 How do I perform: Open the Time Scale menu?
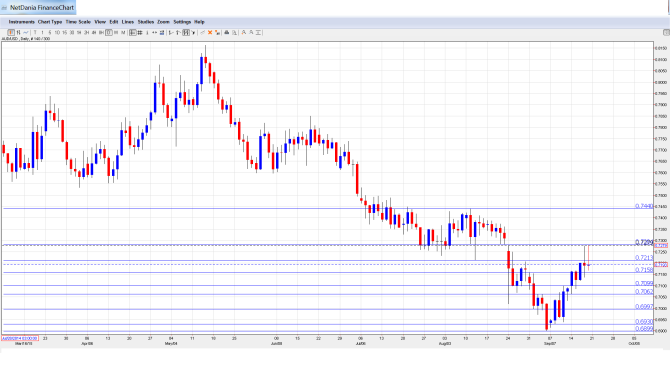(78, 22)
